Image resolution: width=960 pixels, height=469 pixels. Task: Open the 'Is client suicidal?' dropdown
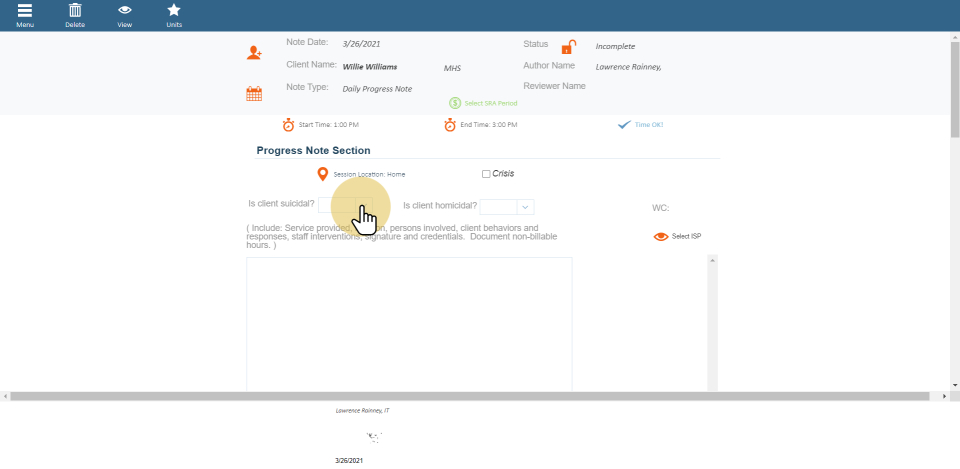[345, 206]
